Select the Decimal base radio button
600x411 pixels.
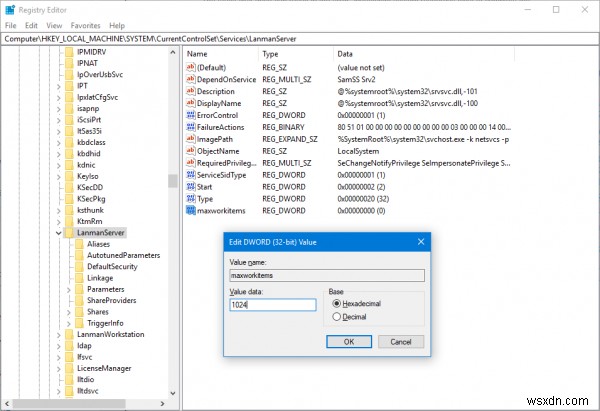(x=336, y=317)
